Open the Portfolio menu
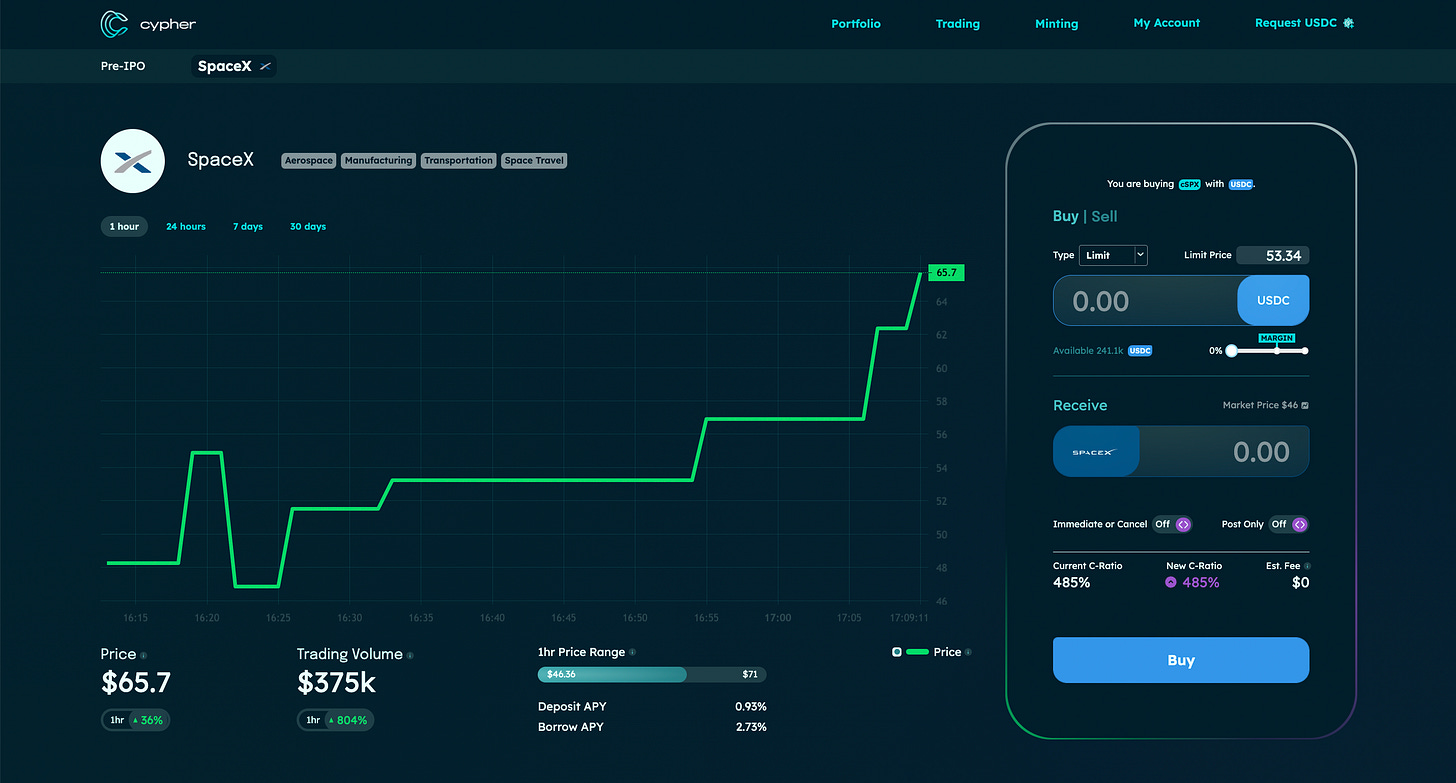This screenshot has height=783, width=1456. pyautogui.click(x=856, y=23)
